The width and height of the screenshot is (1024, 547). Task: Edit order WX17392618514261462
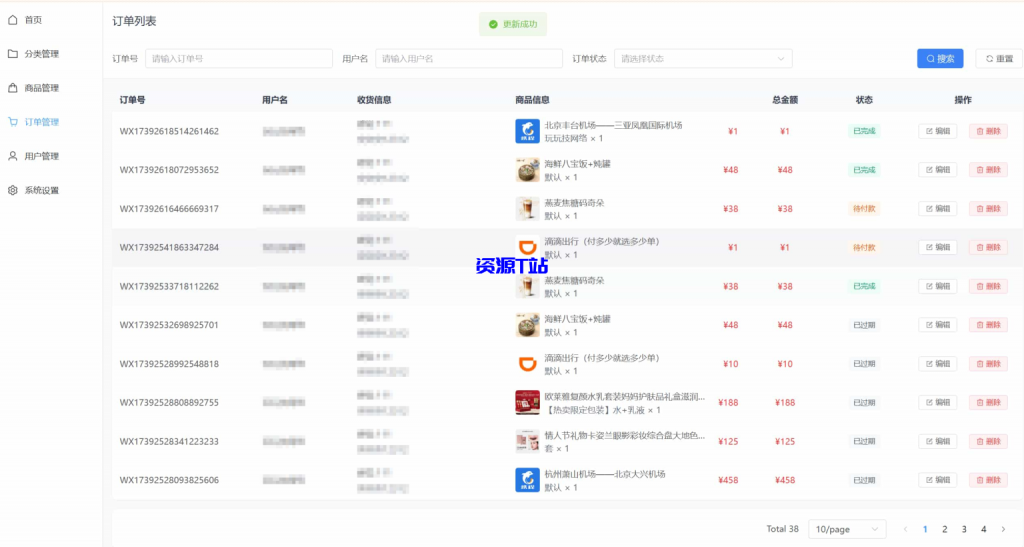(937, 131)
